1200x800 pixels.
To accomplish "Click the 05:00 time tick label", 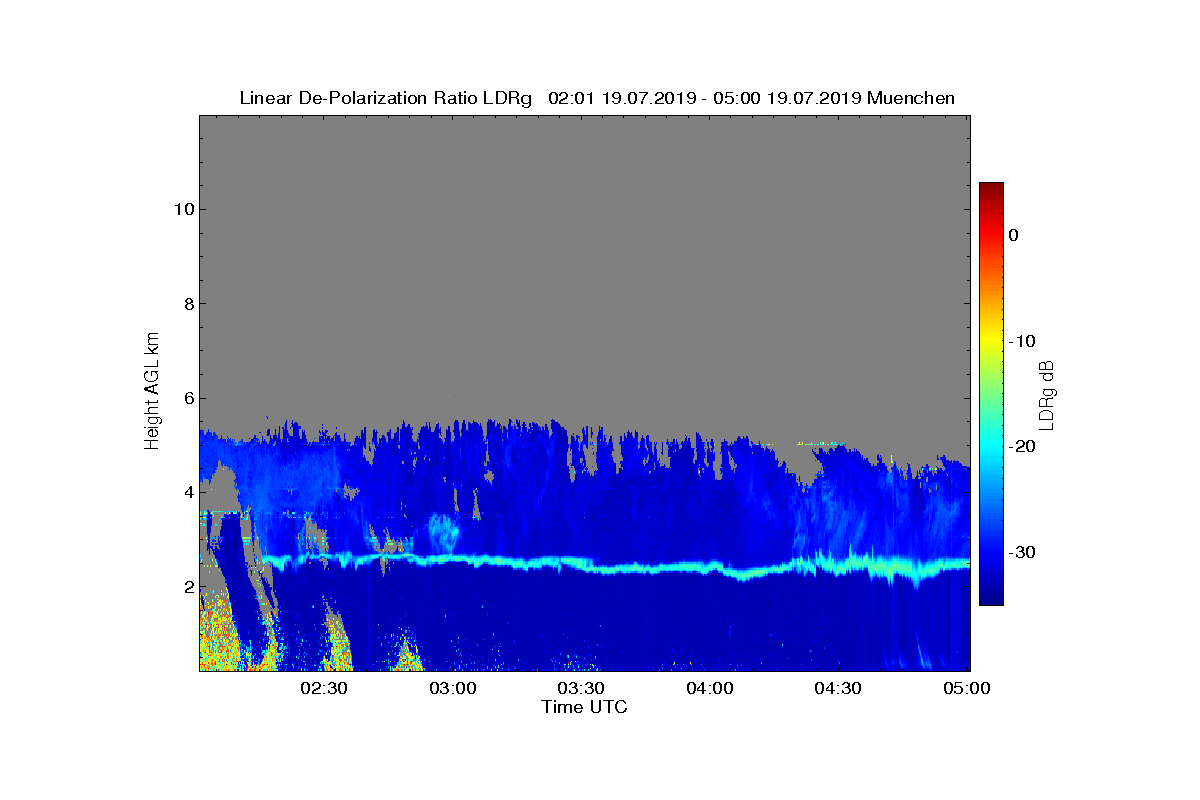I will 967,688.
